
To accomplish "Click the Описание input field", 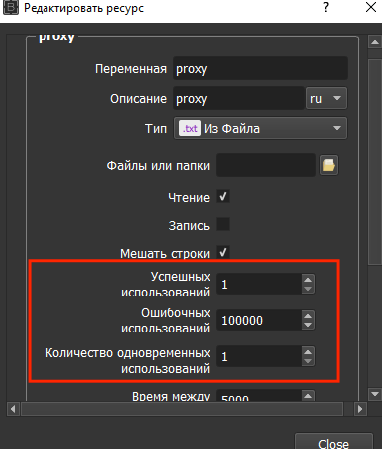I will click(x=239, y=98).
